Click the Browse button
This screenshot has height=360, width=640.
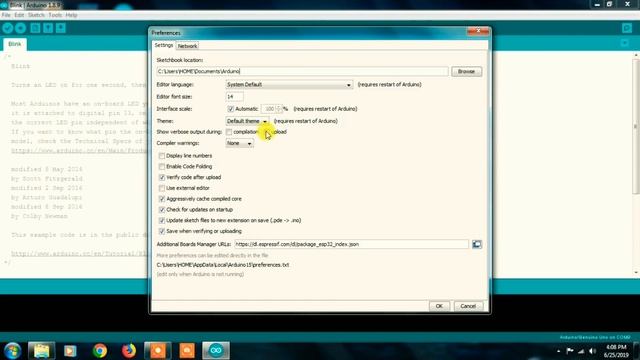(466, 71)
